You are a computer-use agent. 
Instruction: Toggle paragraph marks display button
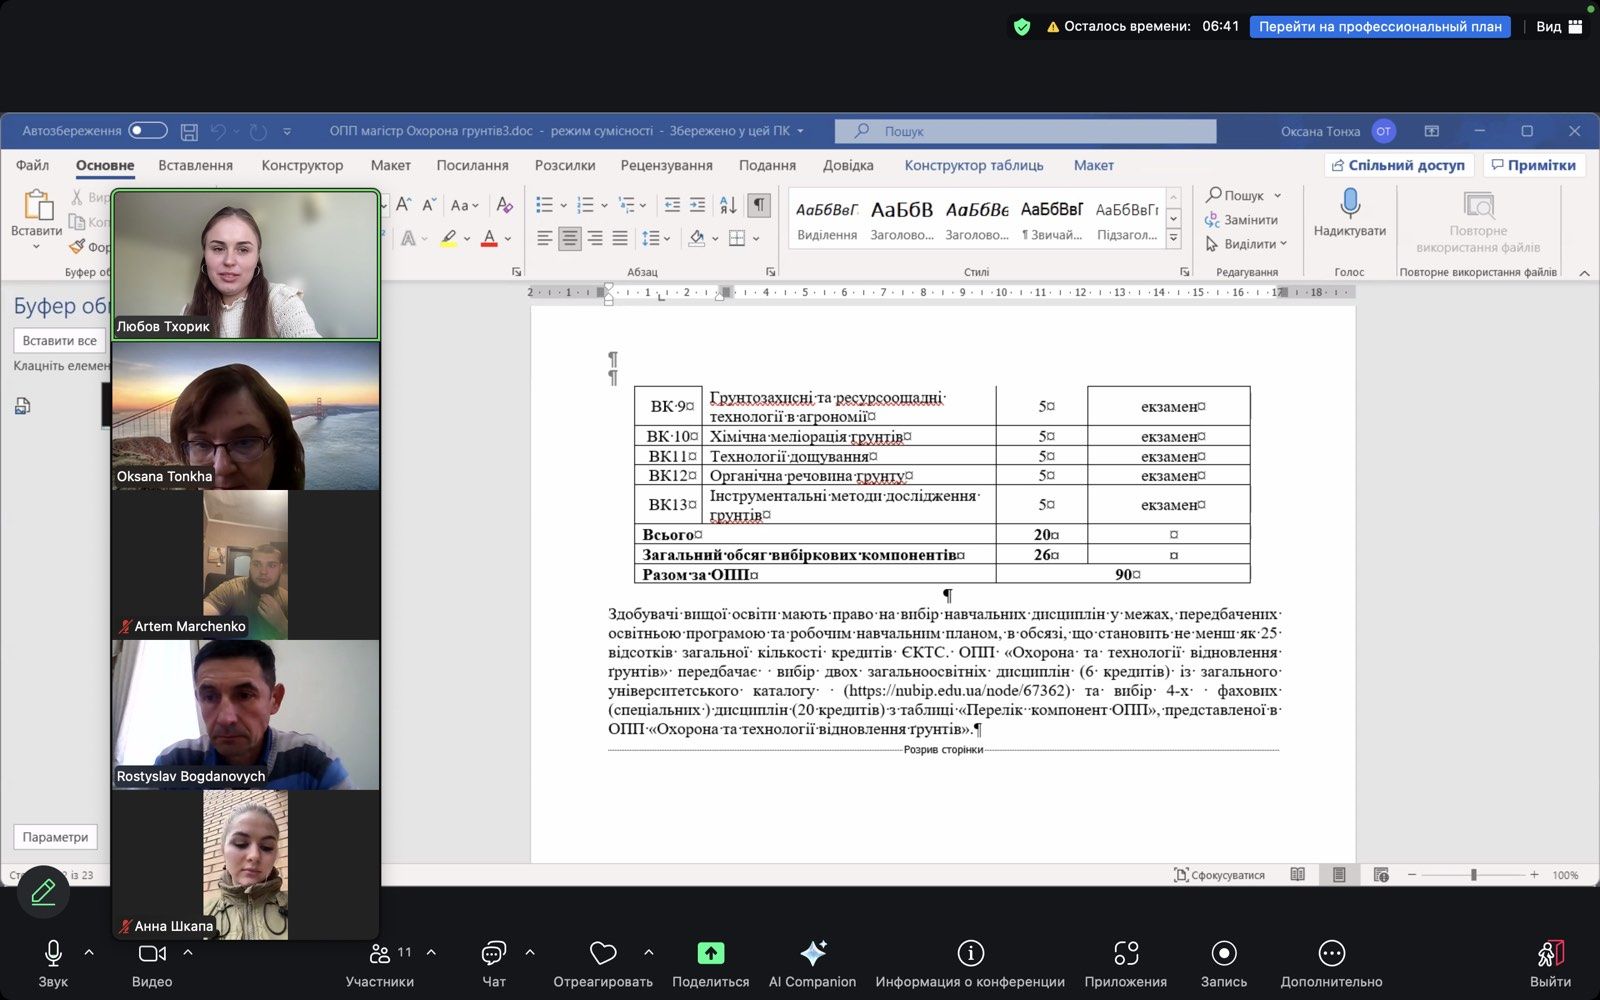tap(760, 205)
